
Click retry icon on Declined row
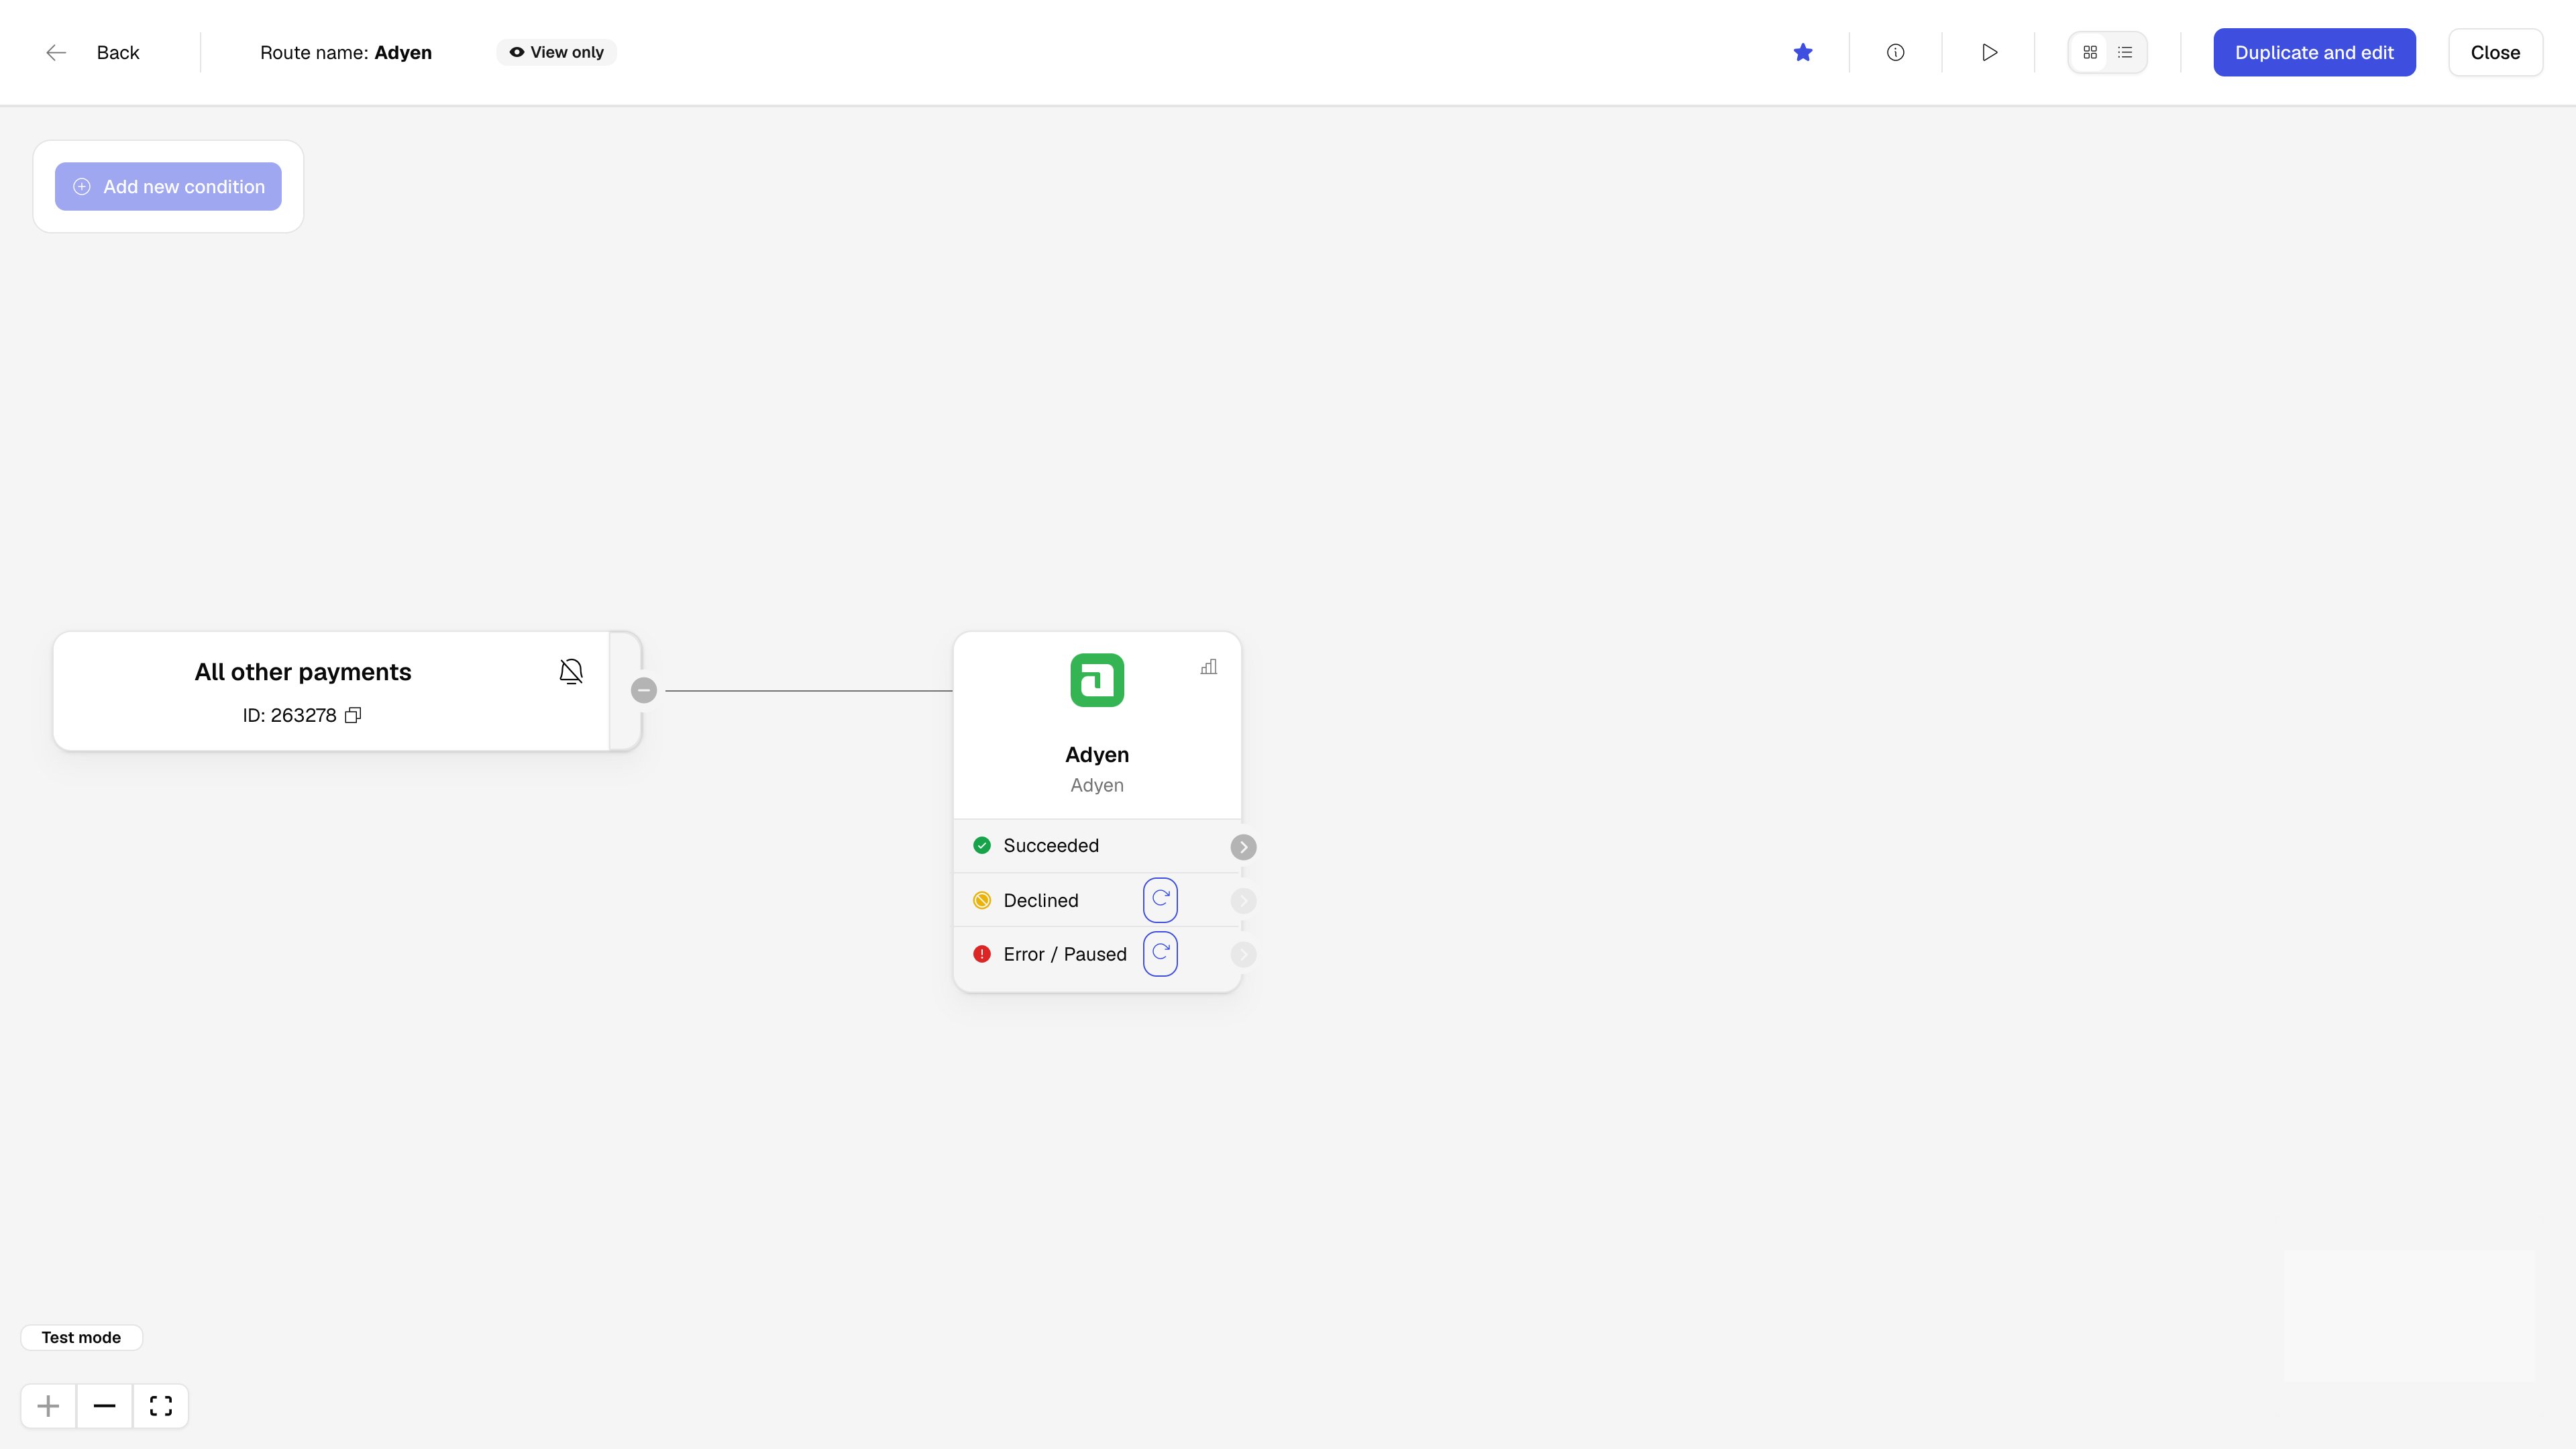click(x=1160, y=900)
